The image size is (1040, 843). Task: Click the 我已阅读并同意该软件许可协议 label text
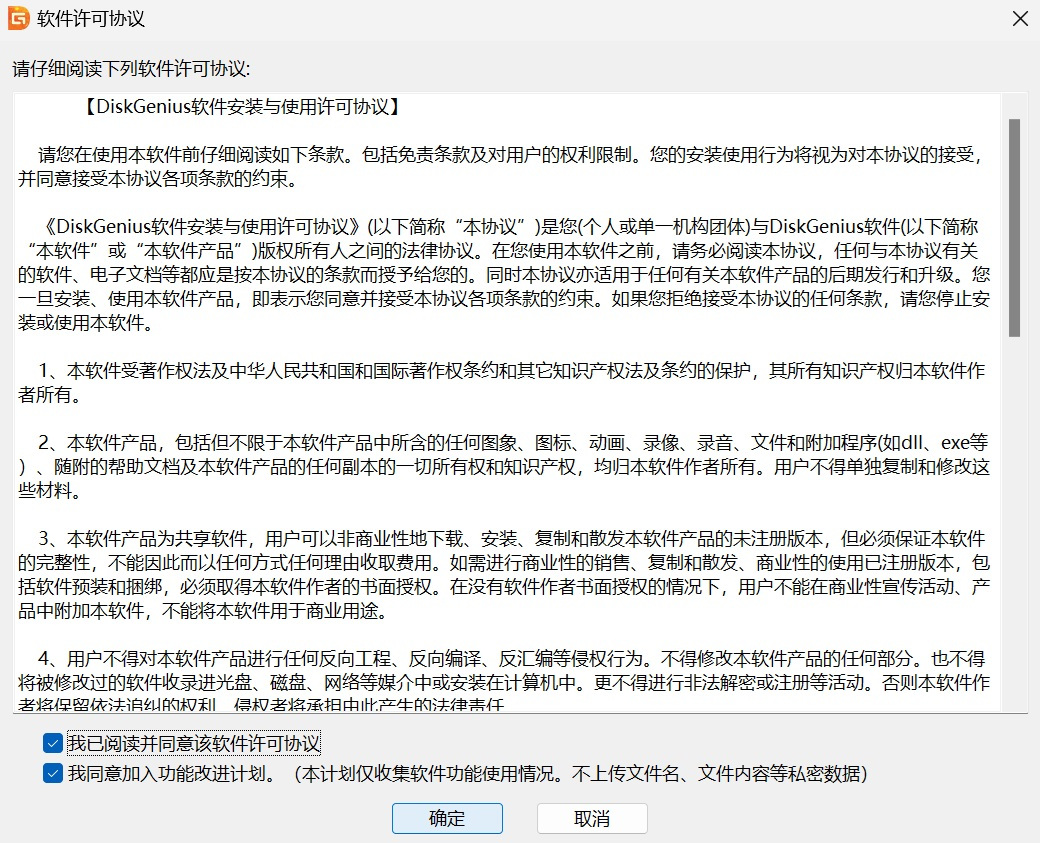193,744
